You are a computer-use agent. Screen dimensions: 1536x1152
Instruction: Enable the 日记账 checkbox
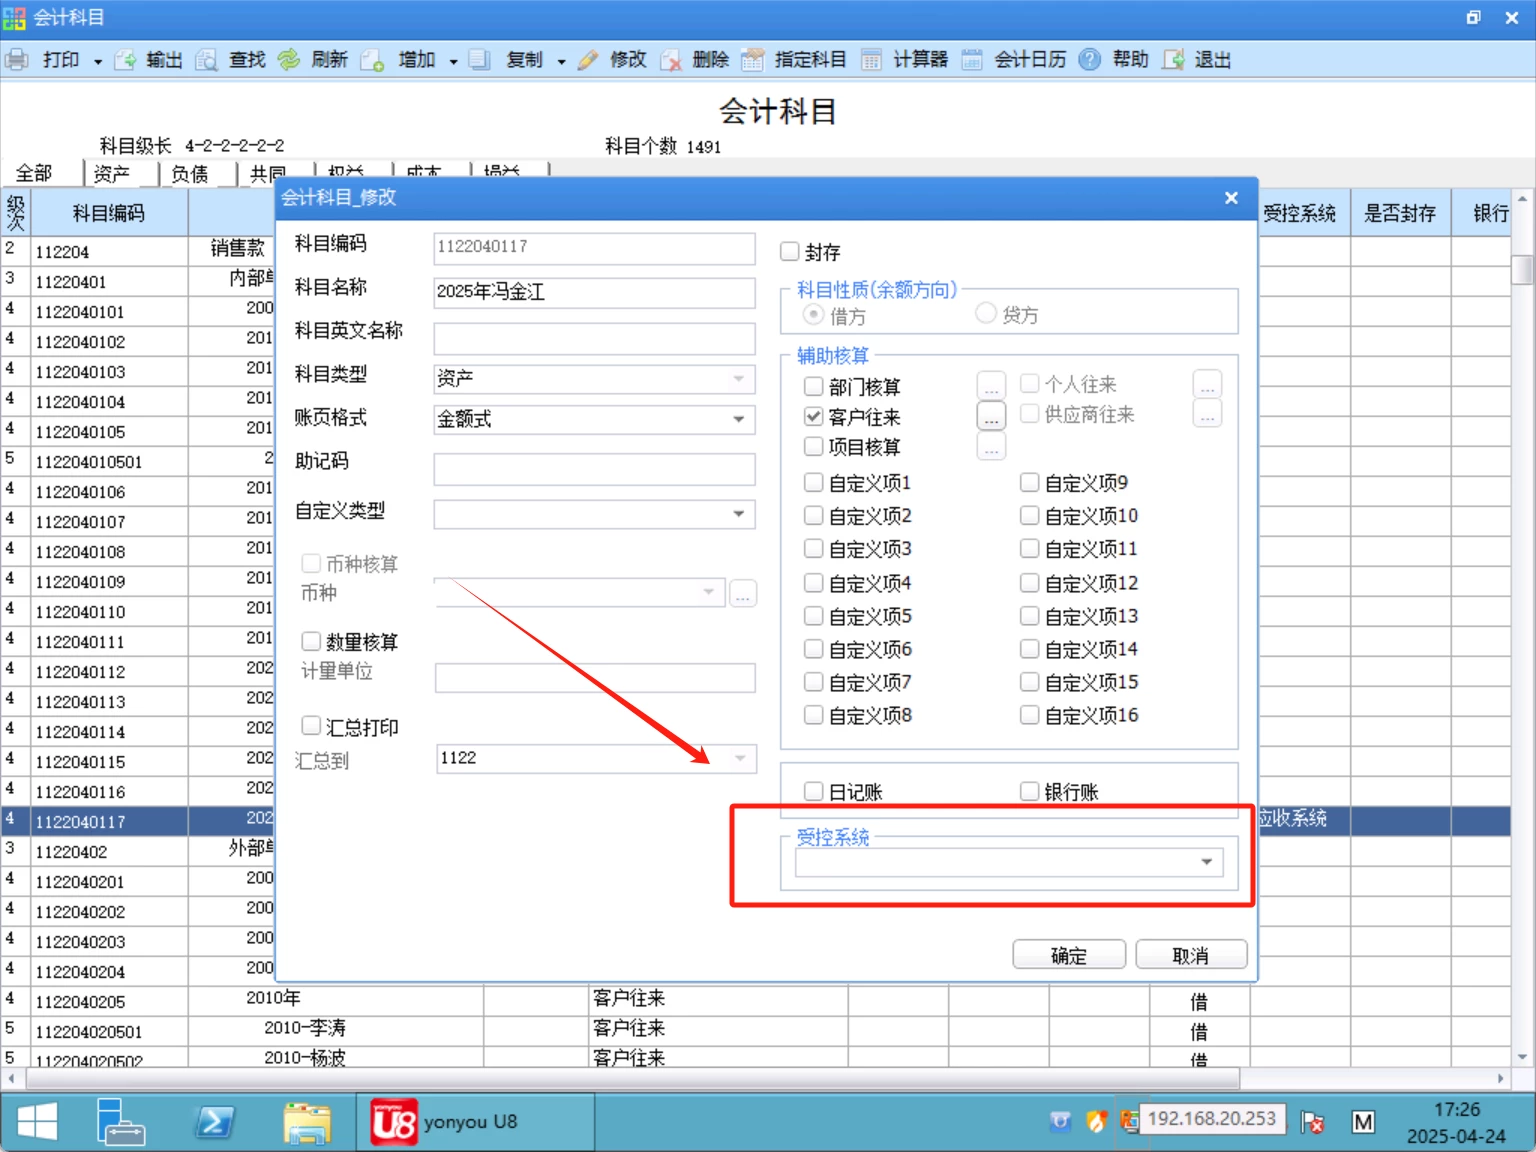pos(814,792)
